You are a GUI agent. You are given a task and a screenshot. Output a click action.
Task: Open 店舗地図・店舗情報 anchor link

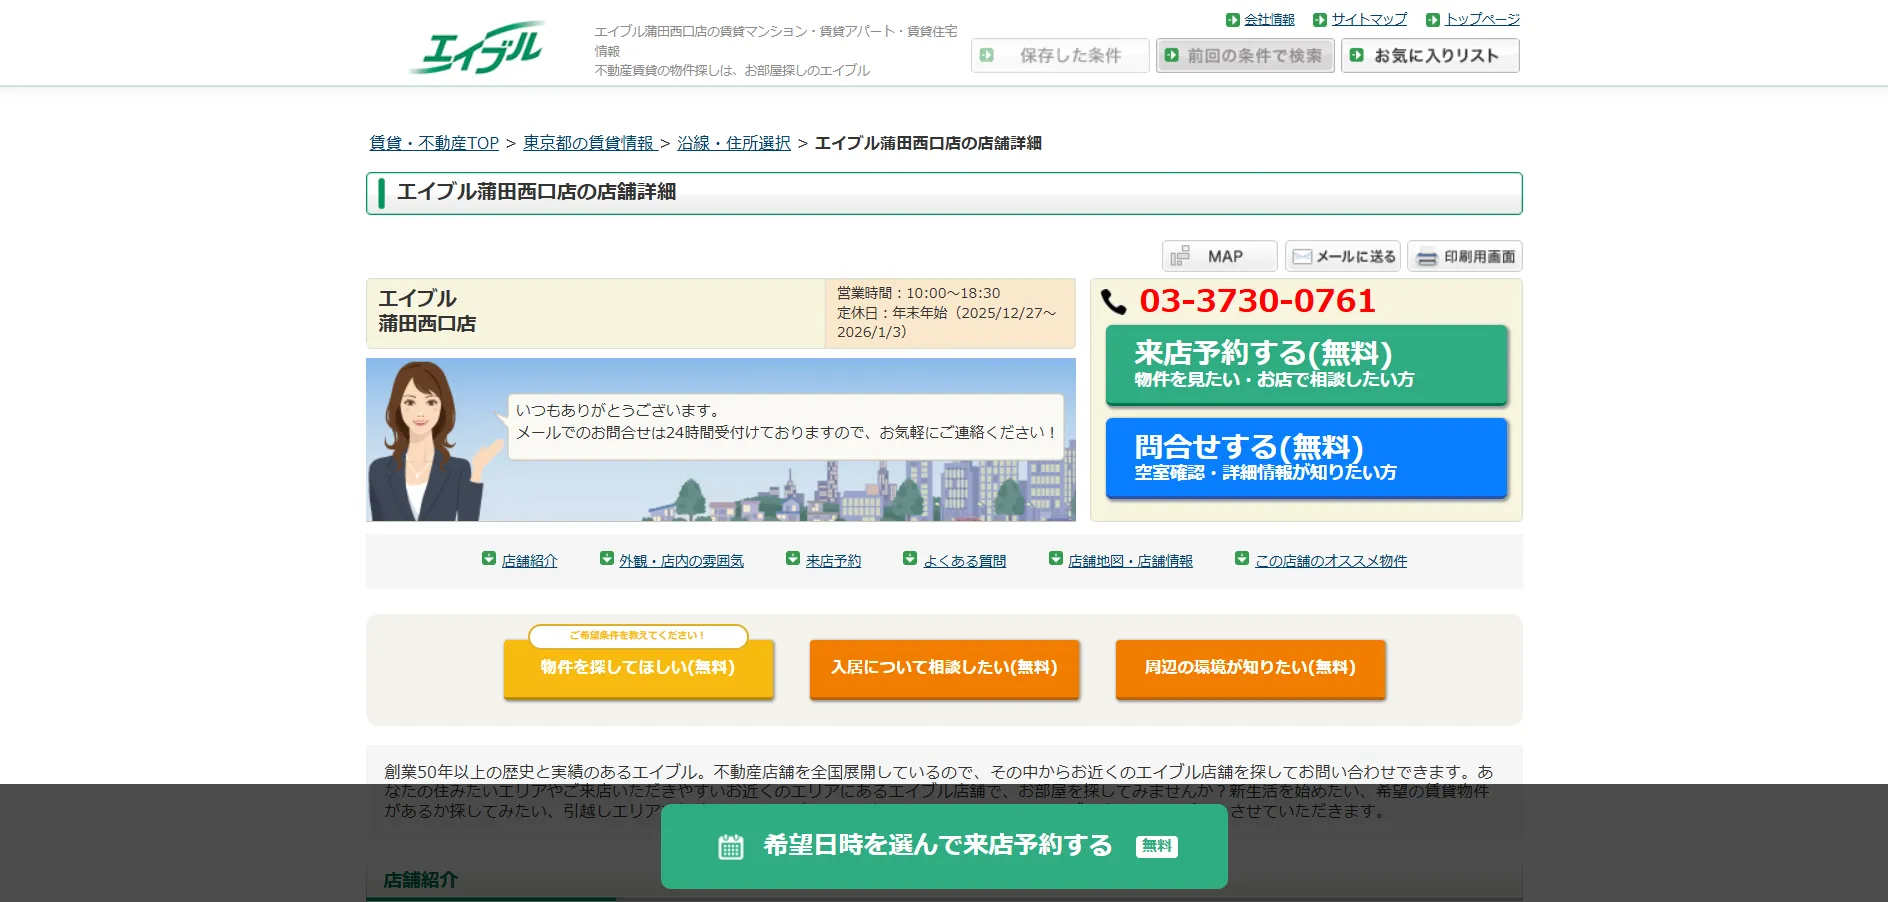[x=1130, y=561]
